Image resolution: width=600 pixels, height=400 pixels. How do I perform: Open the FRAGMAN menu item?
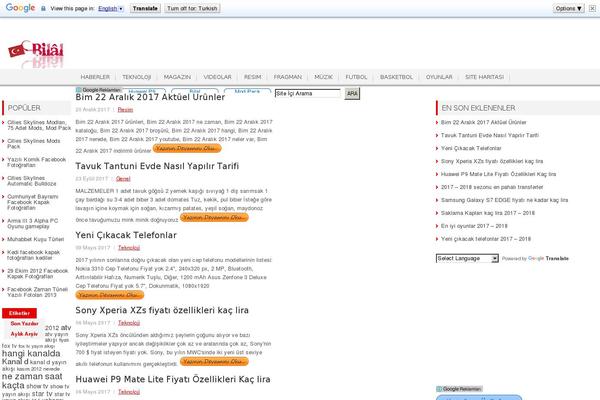pos(288,77)
